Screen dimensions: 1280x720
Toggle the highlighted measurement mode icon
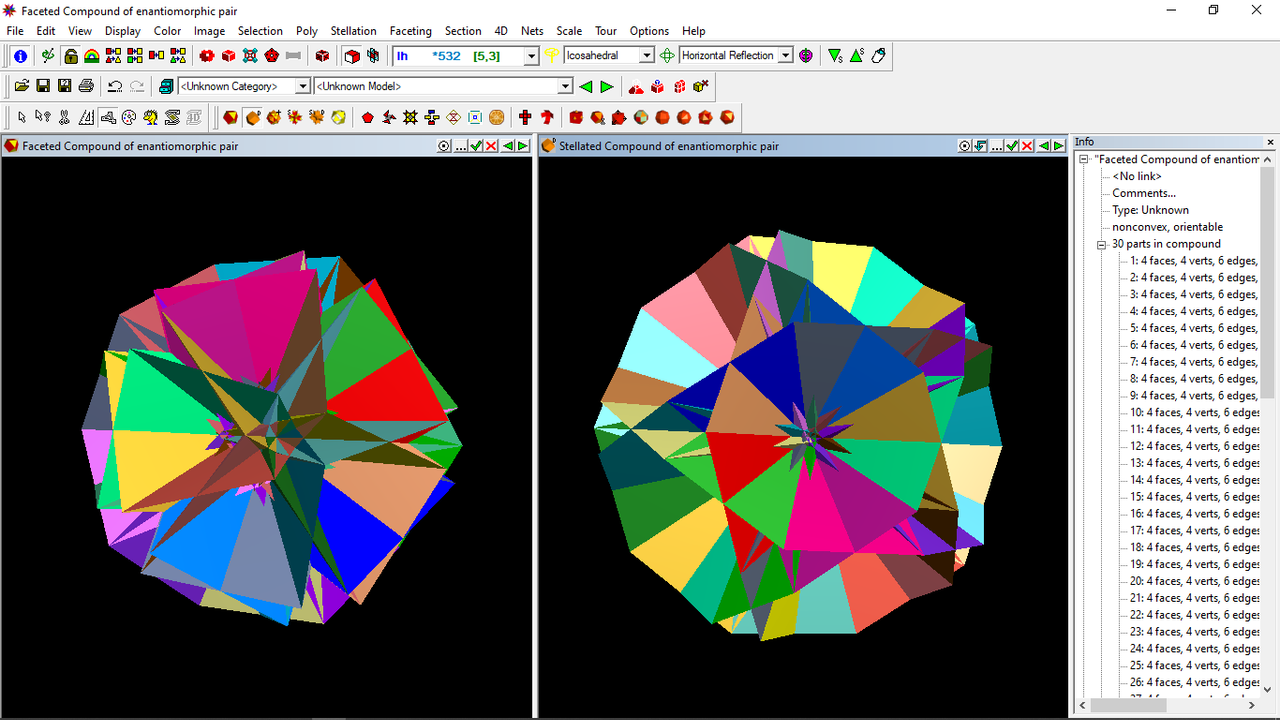pyautogui.click(x=108, y=117)
